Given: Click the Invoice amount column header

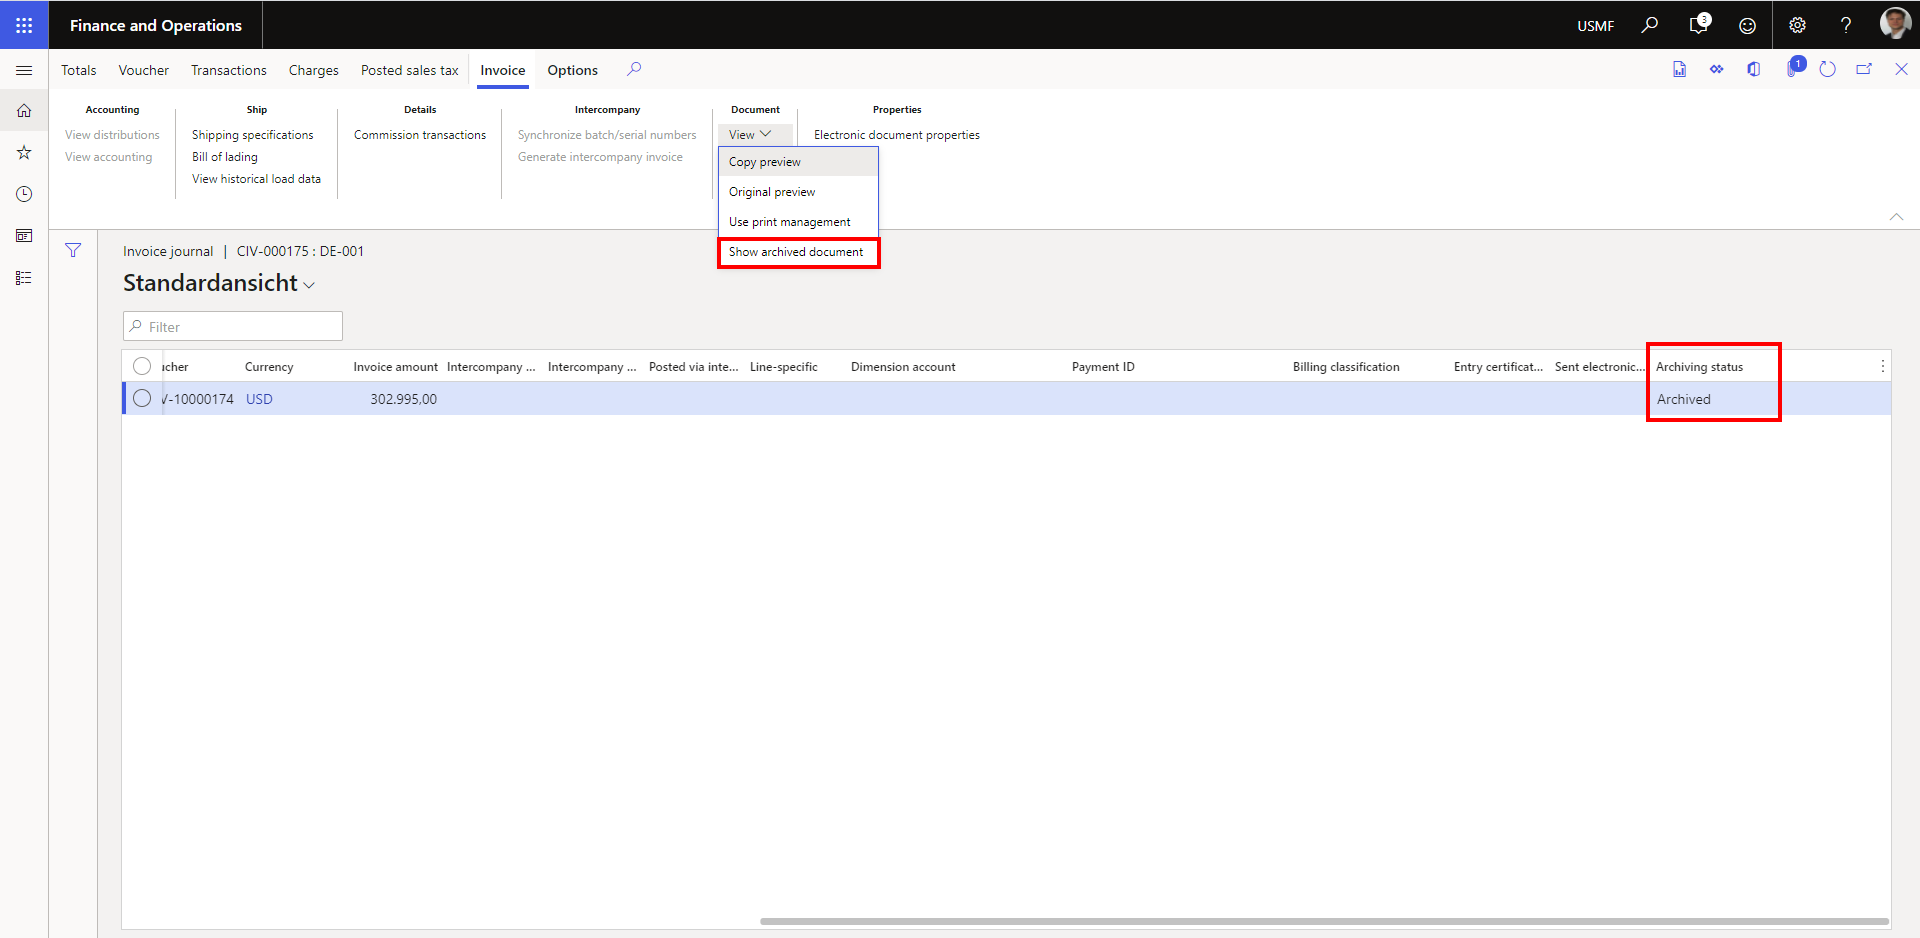Looking at the screenshot, I should tap(395, 367).
